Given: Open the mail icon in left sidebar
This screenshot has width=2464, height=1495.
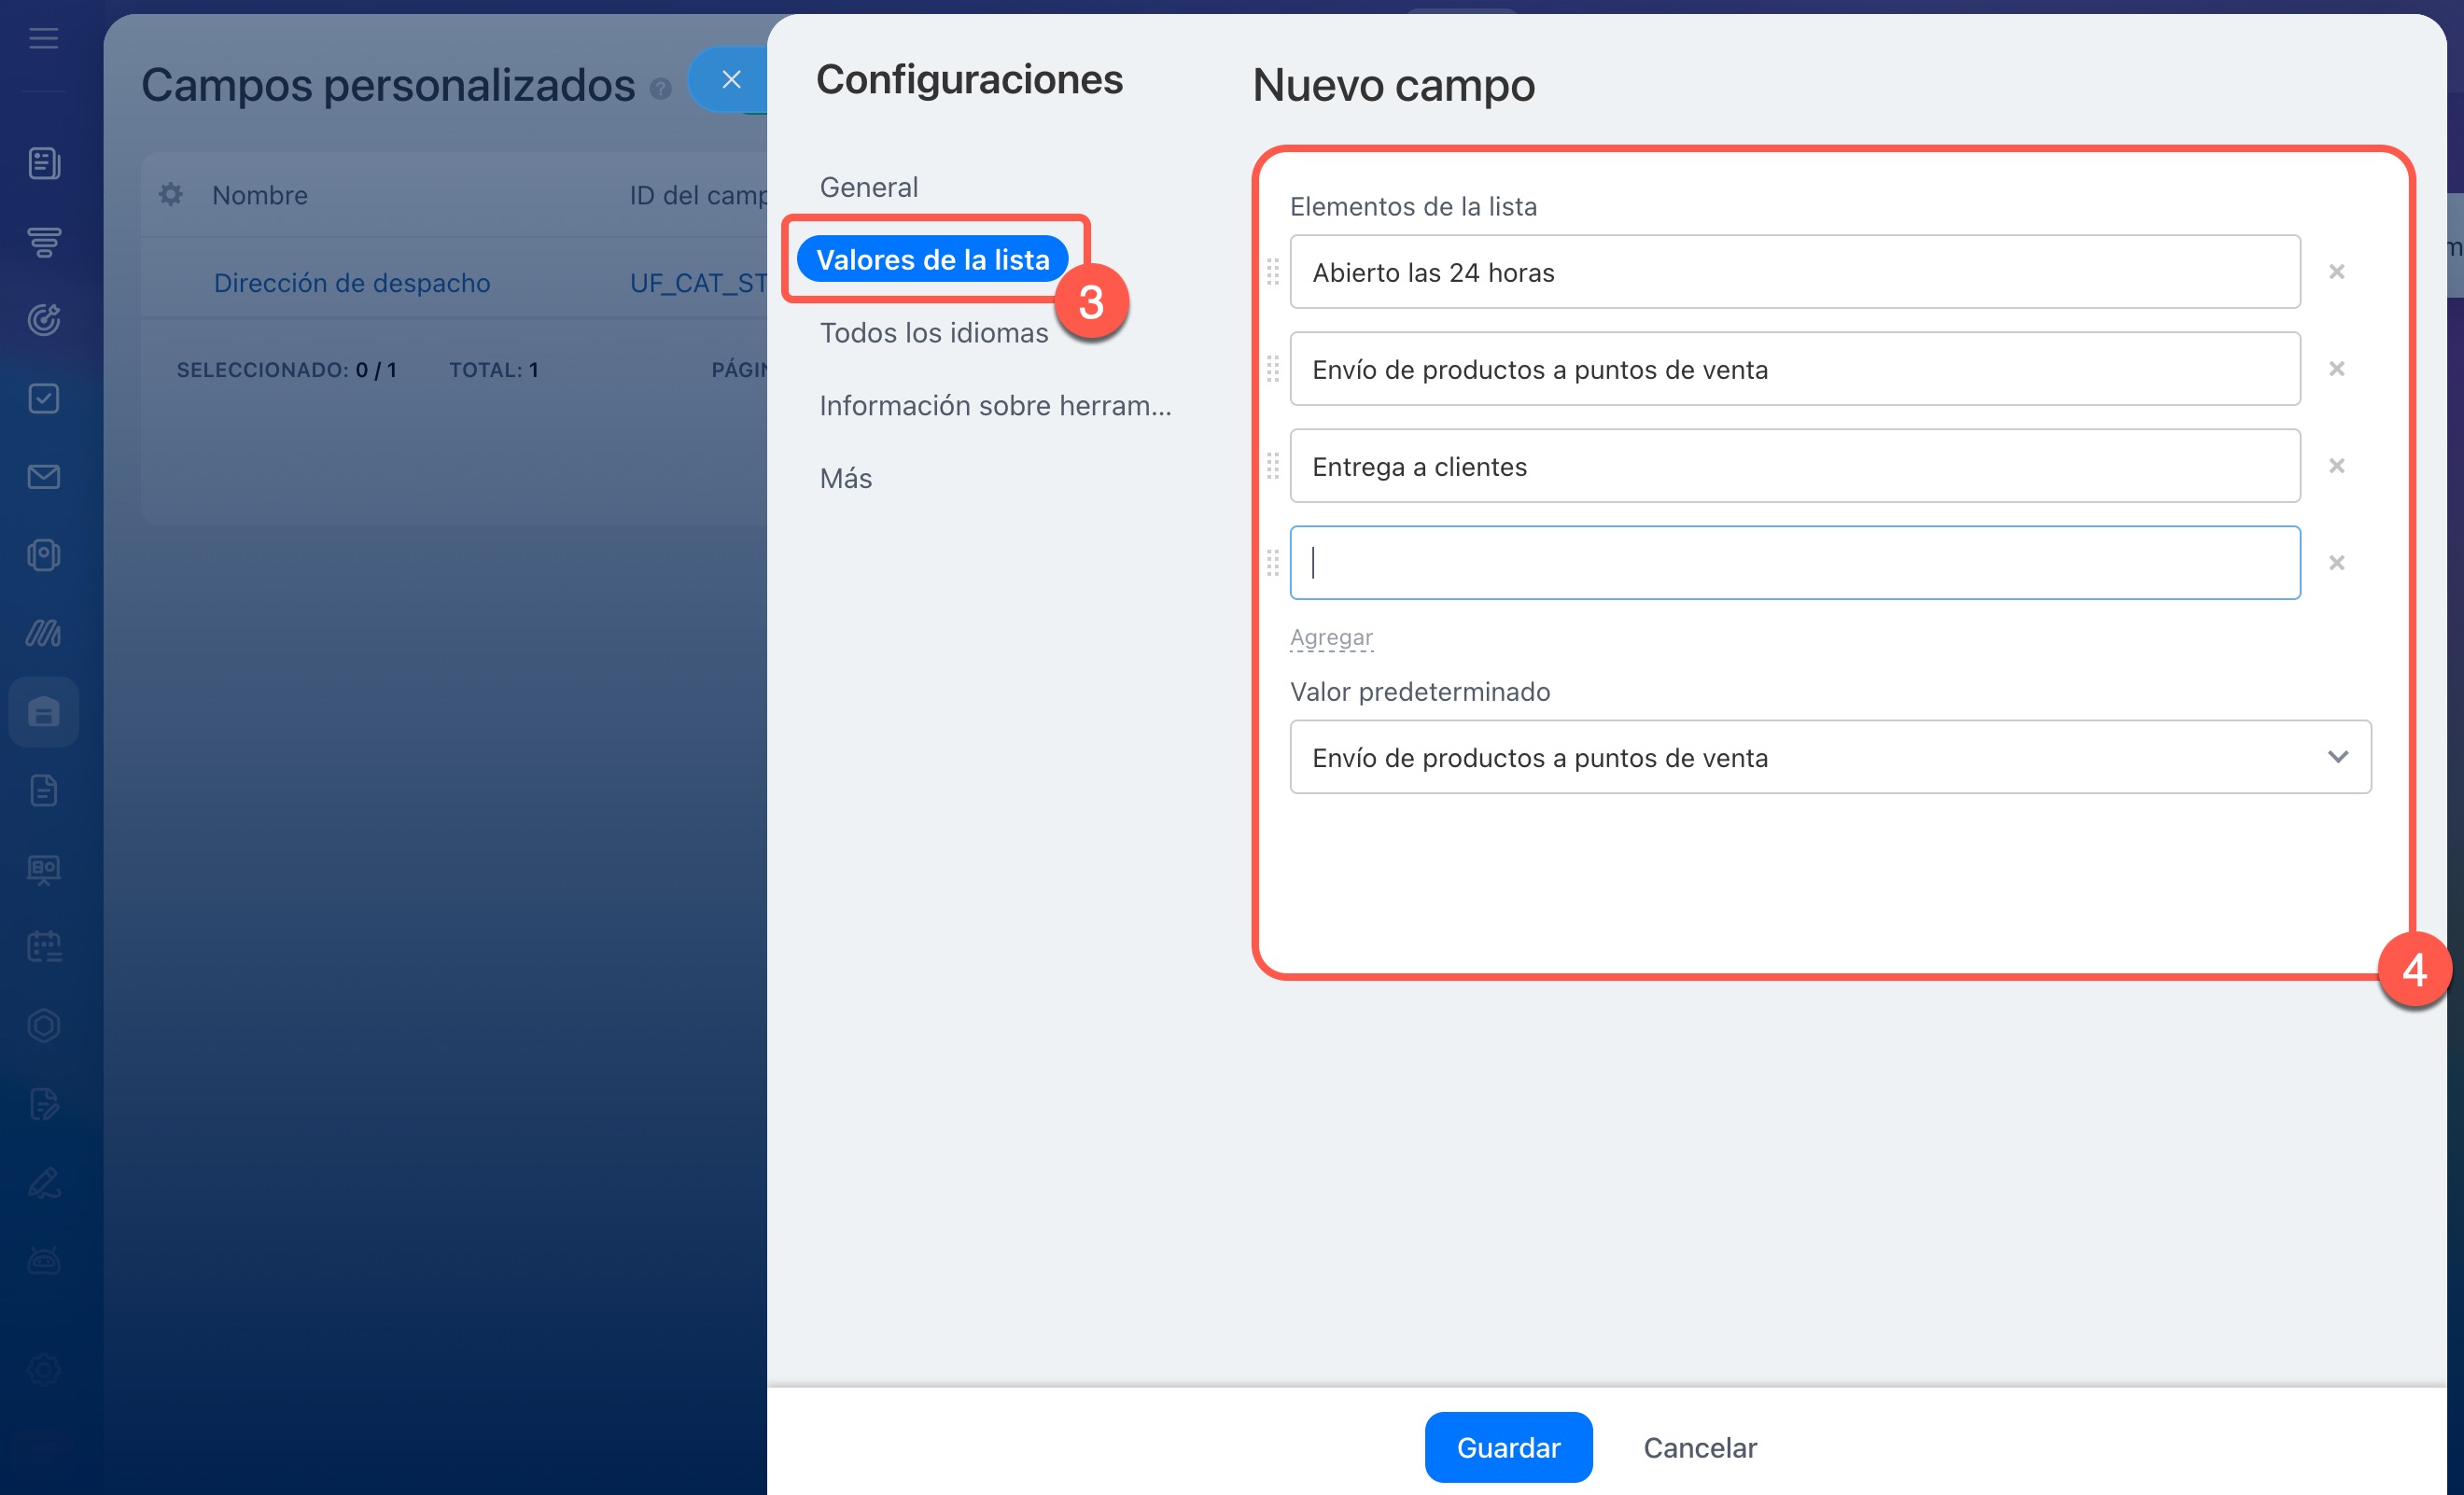Looking at the screenshot, I should coord(44,477).
